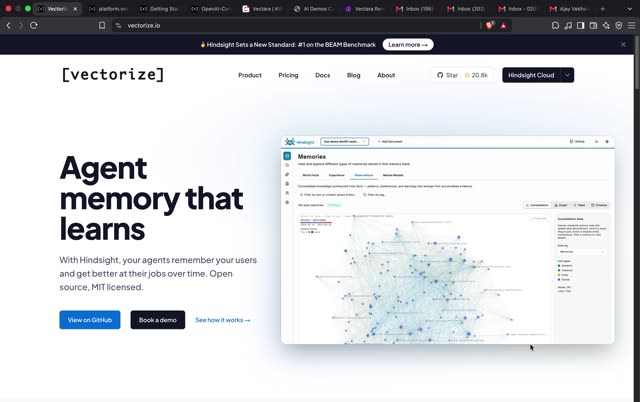Click the browser forward arrow
This screenshot has height=402, width=640.
tap(21, 25)
